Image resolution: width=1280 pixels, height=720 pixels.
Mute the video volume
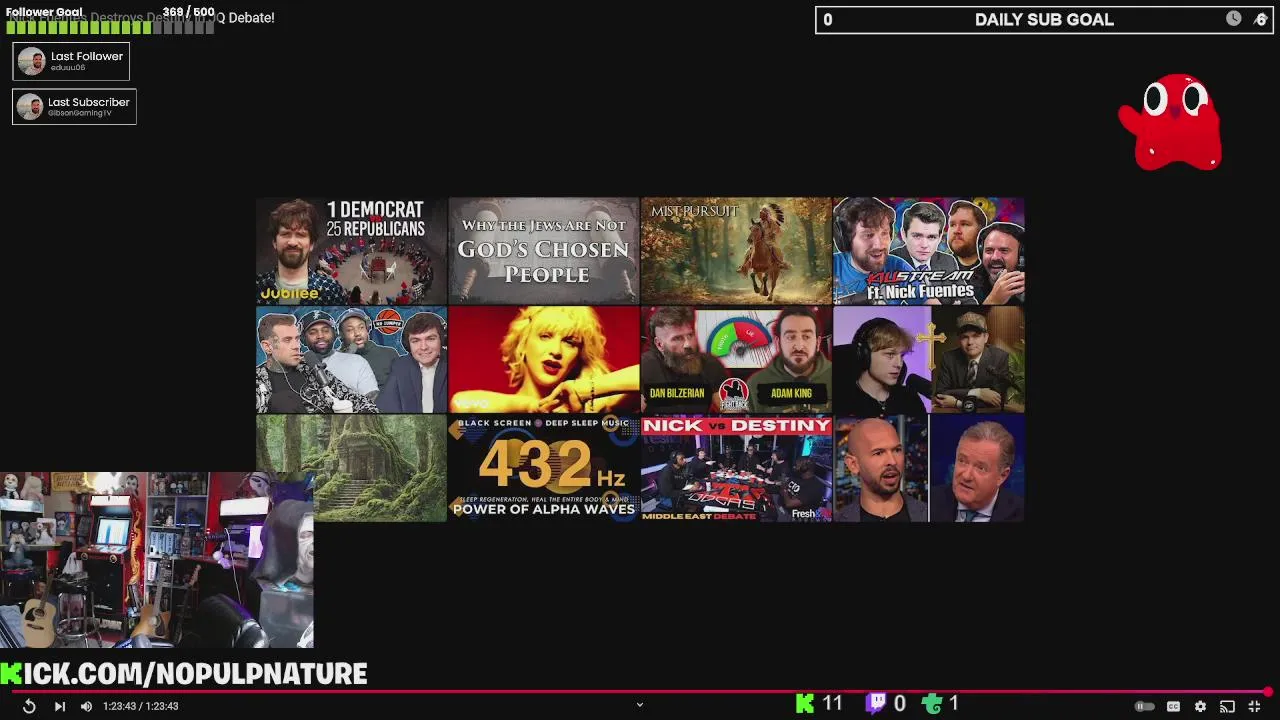click(86, 706)
